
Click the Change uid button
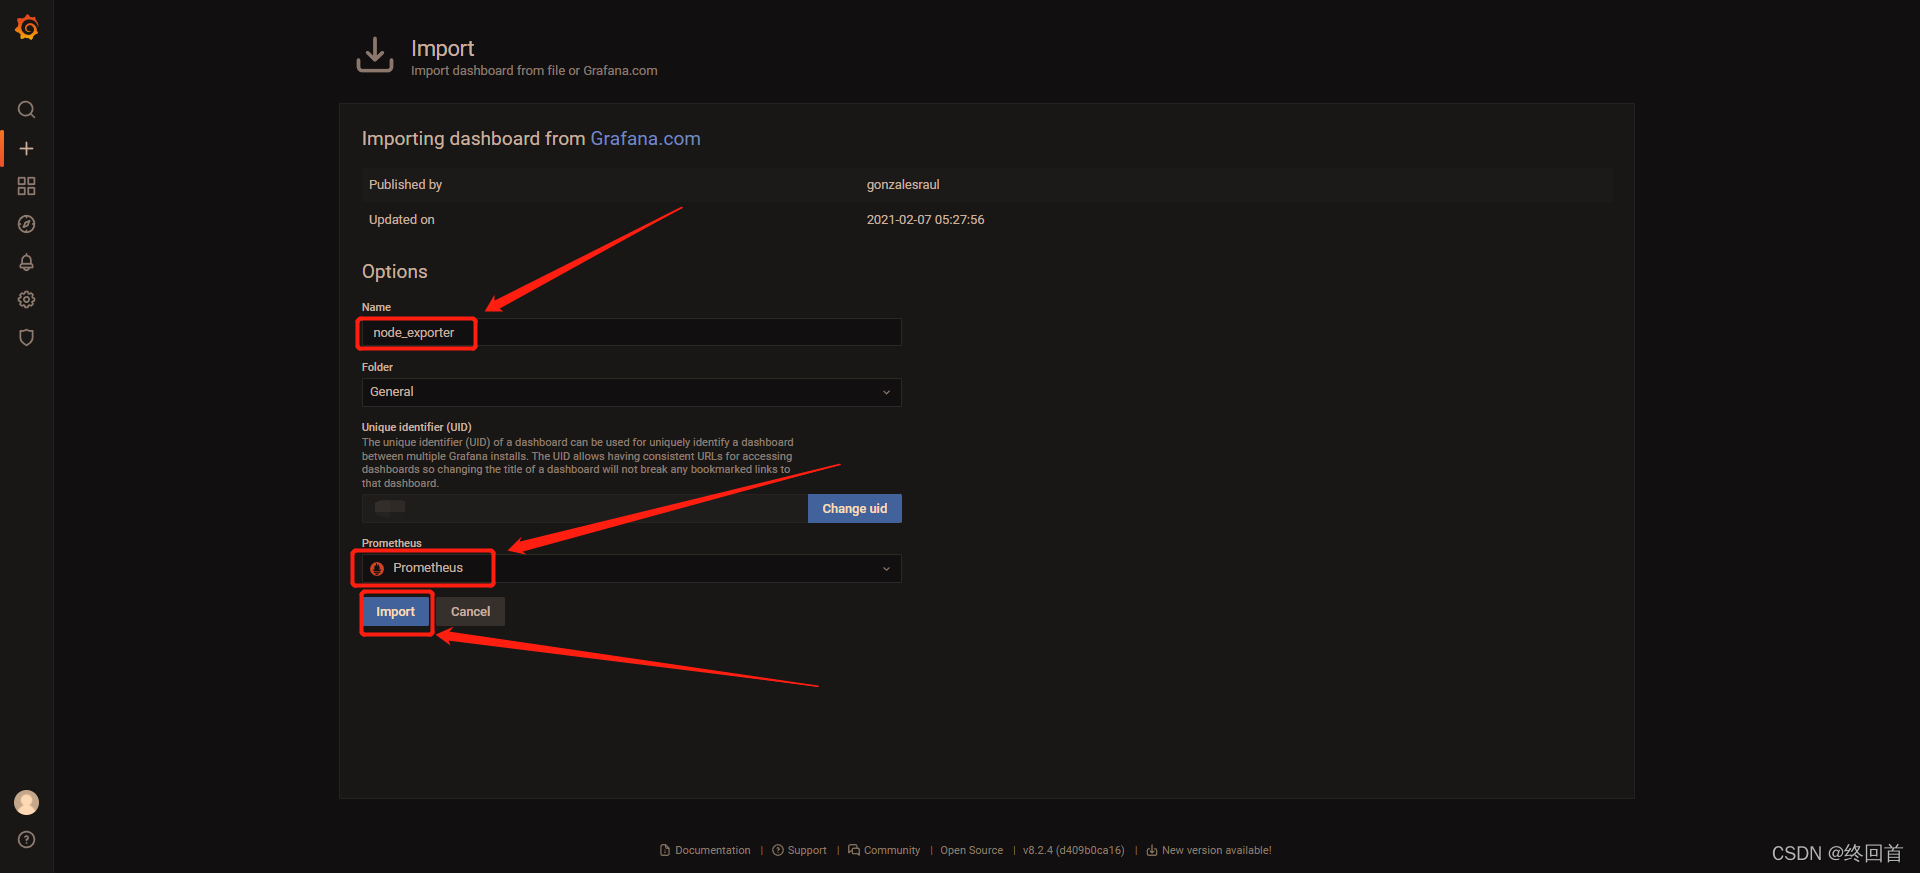point(855,508)
